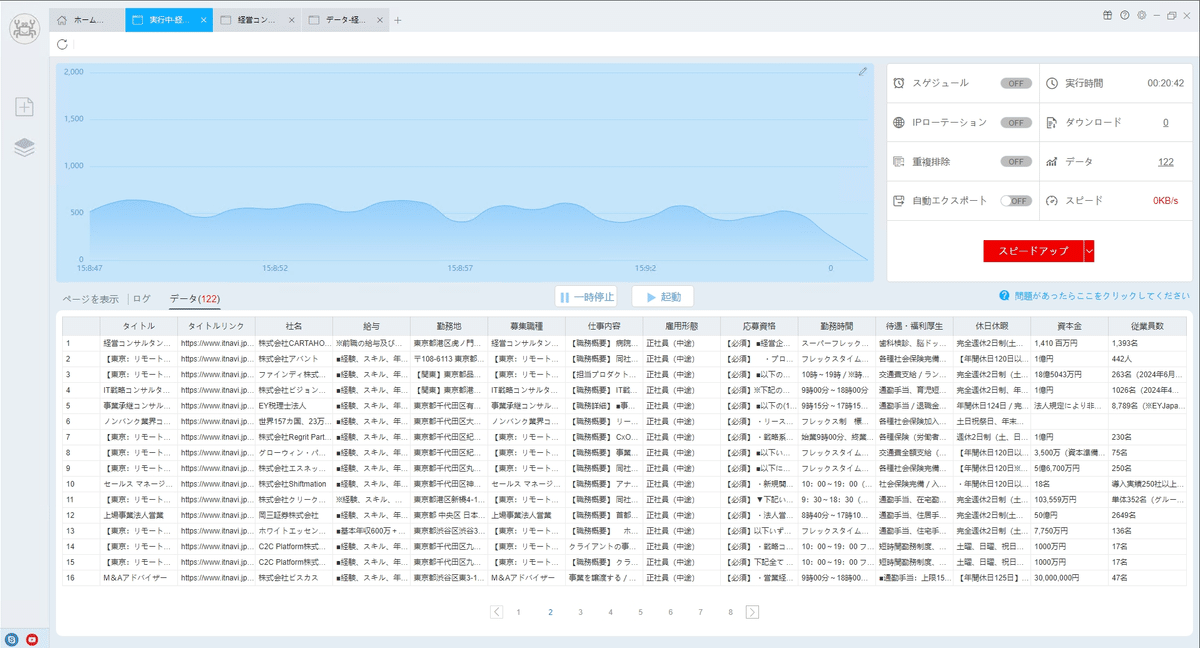The width and height of the screenshot is (1200, 648).
Task: Click the 資本金 column header
Action: click(x=1069, y=326)
